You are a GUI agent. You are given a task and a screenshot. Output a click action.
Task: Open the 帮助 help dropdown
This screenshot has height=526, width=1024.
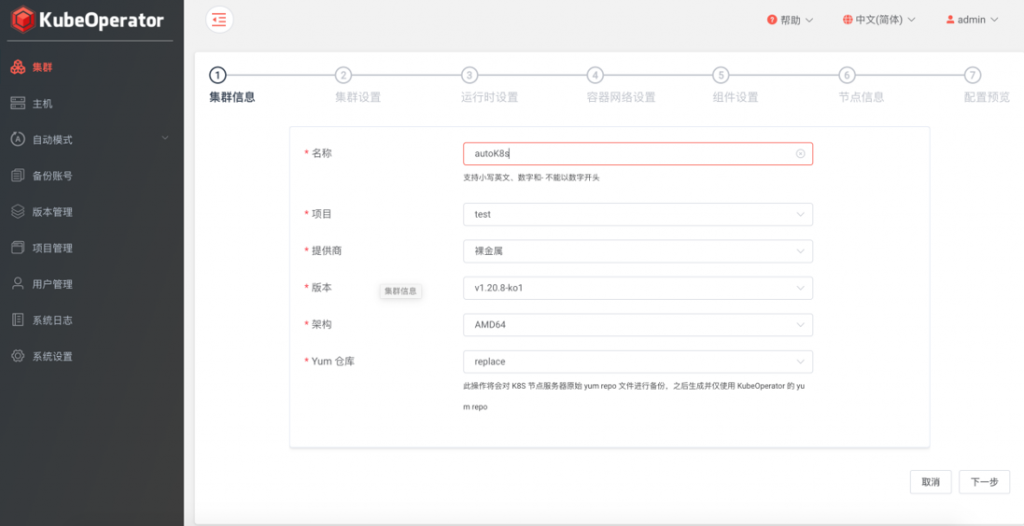(790, 20)
